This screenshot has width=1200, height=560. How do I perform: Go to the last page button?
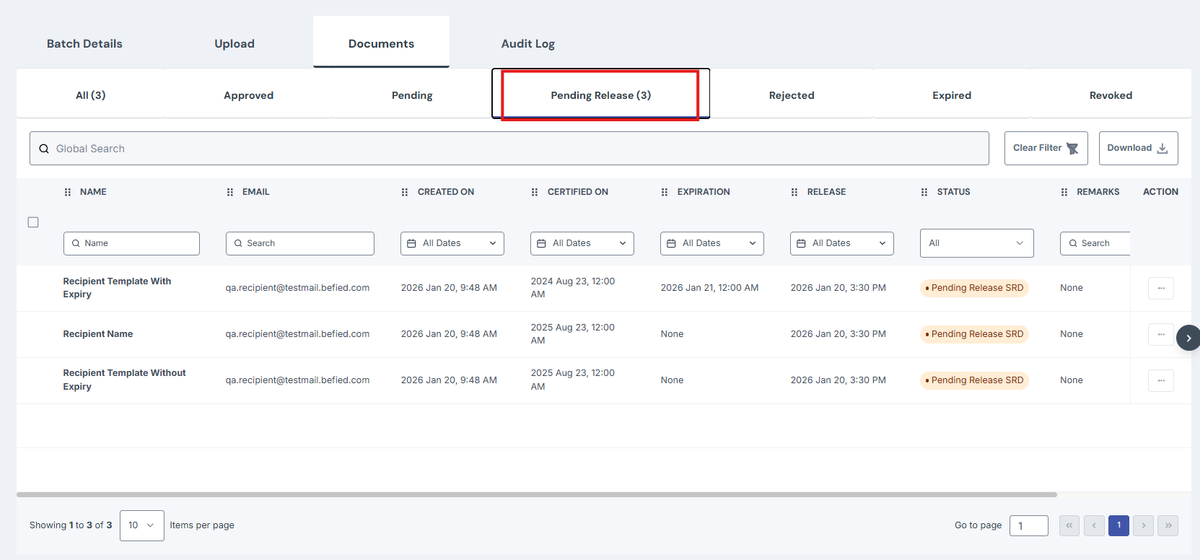(x=1167, y=525)
